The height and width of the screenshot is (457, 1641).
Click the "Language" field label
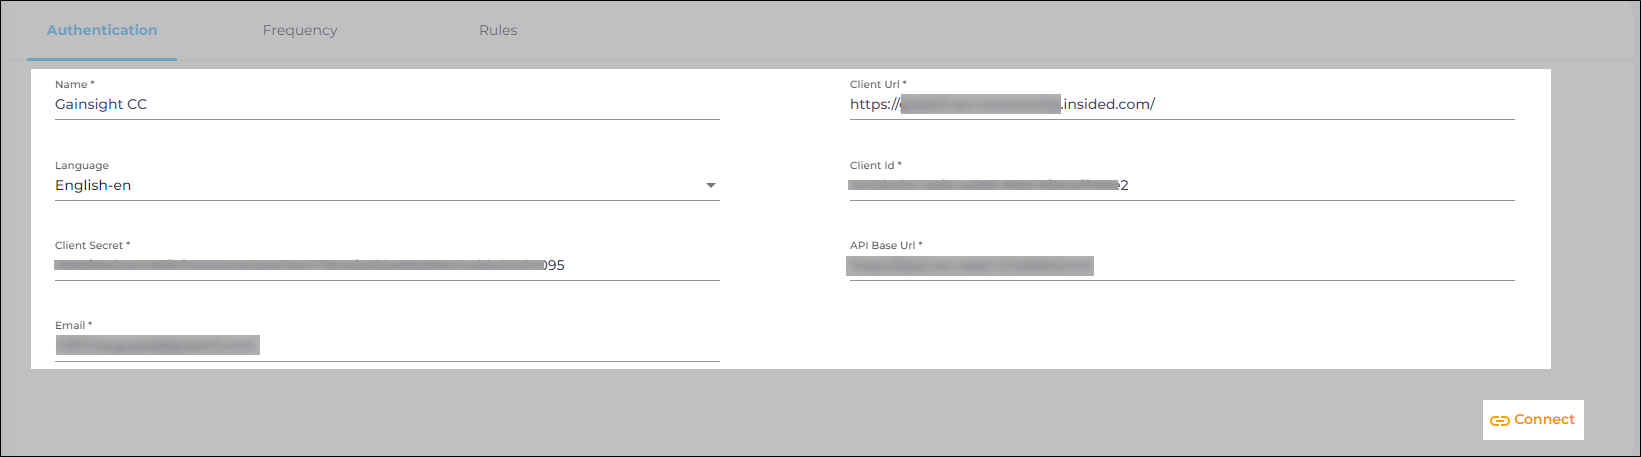coord(82,166)
